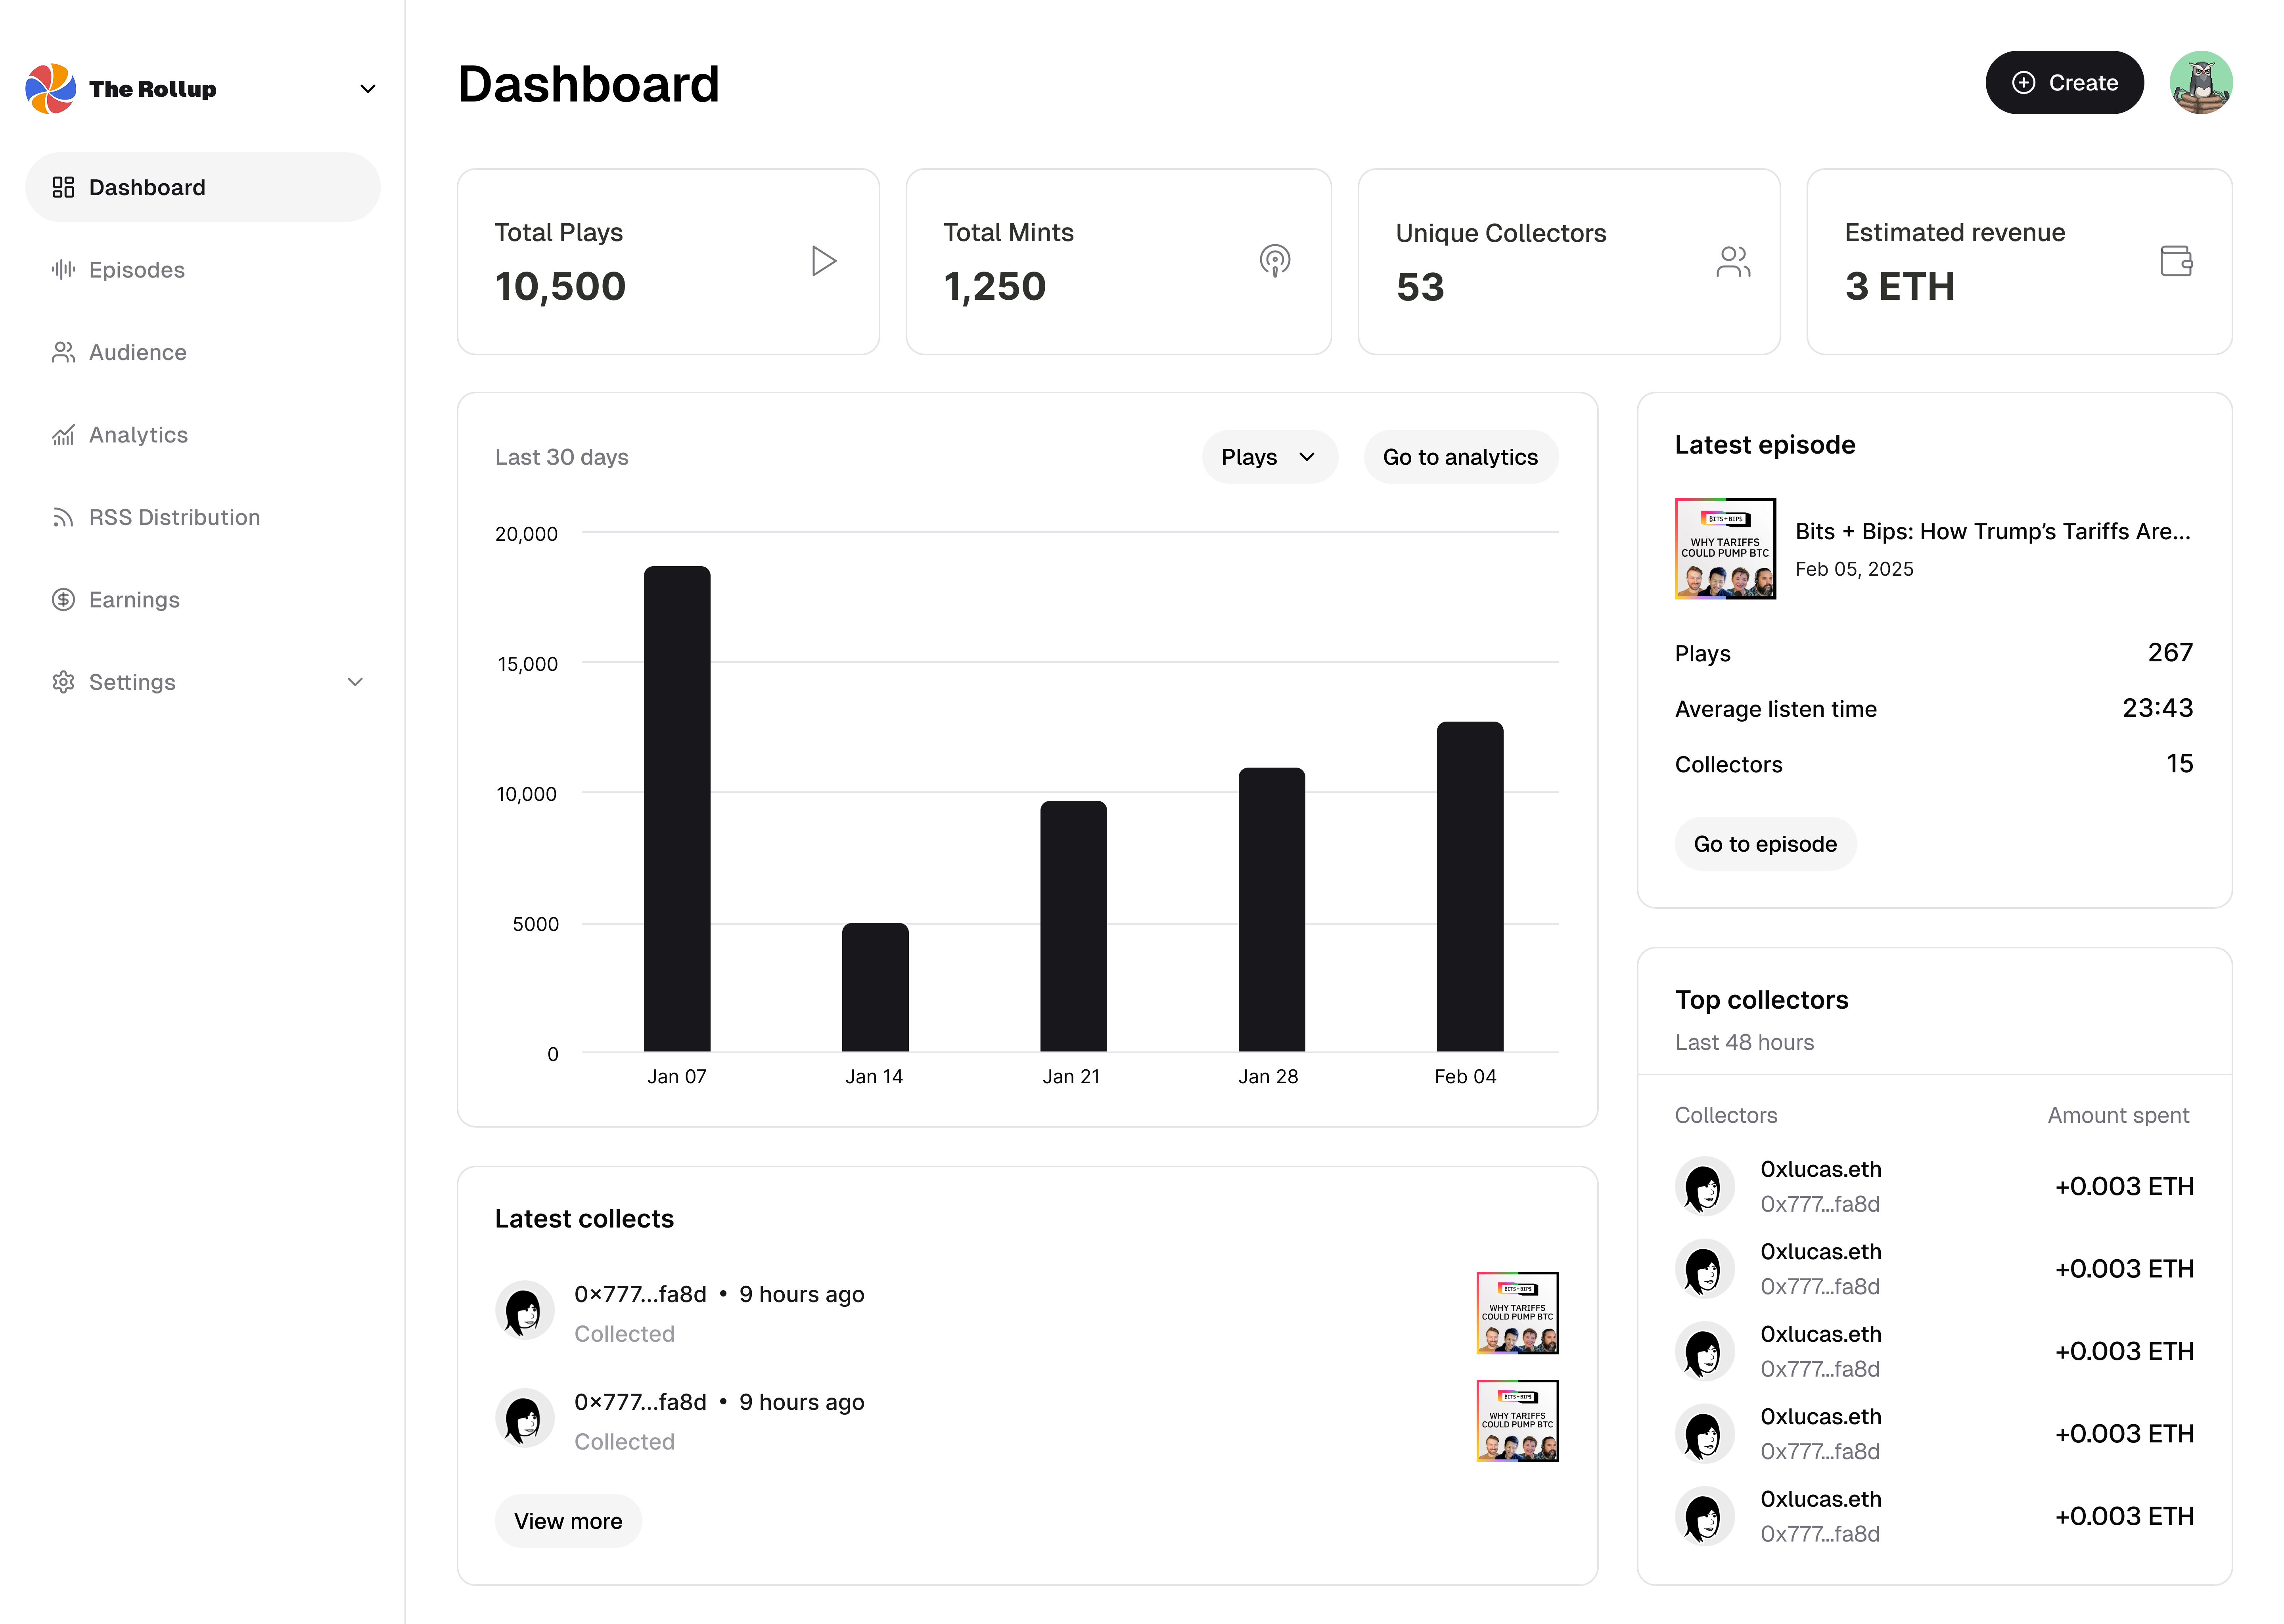Open the Plays metric dropdown
The image size is (2284, 1624).
[1268, 457]
